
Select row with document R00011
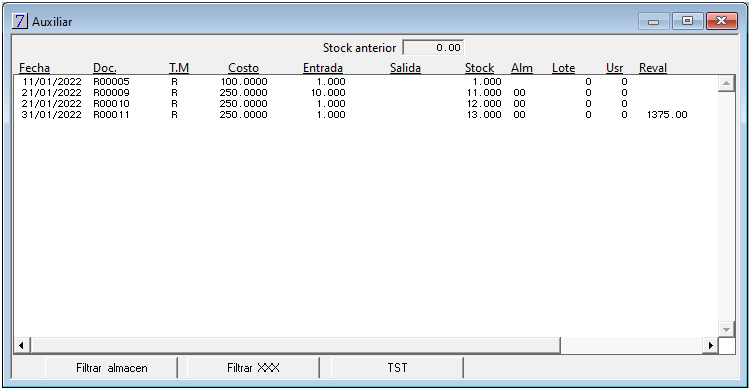[366, 115]
